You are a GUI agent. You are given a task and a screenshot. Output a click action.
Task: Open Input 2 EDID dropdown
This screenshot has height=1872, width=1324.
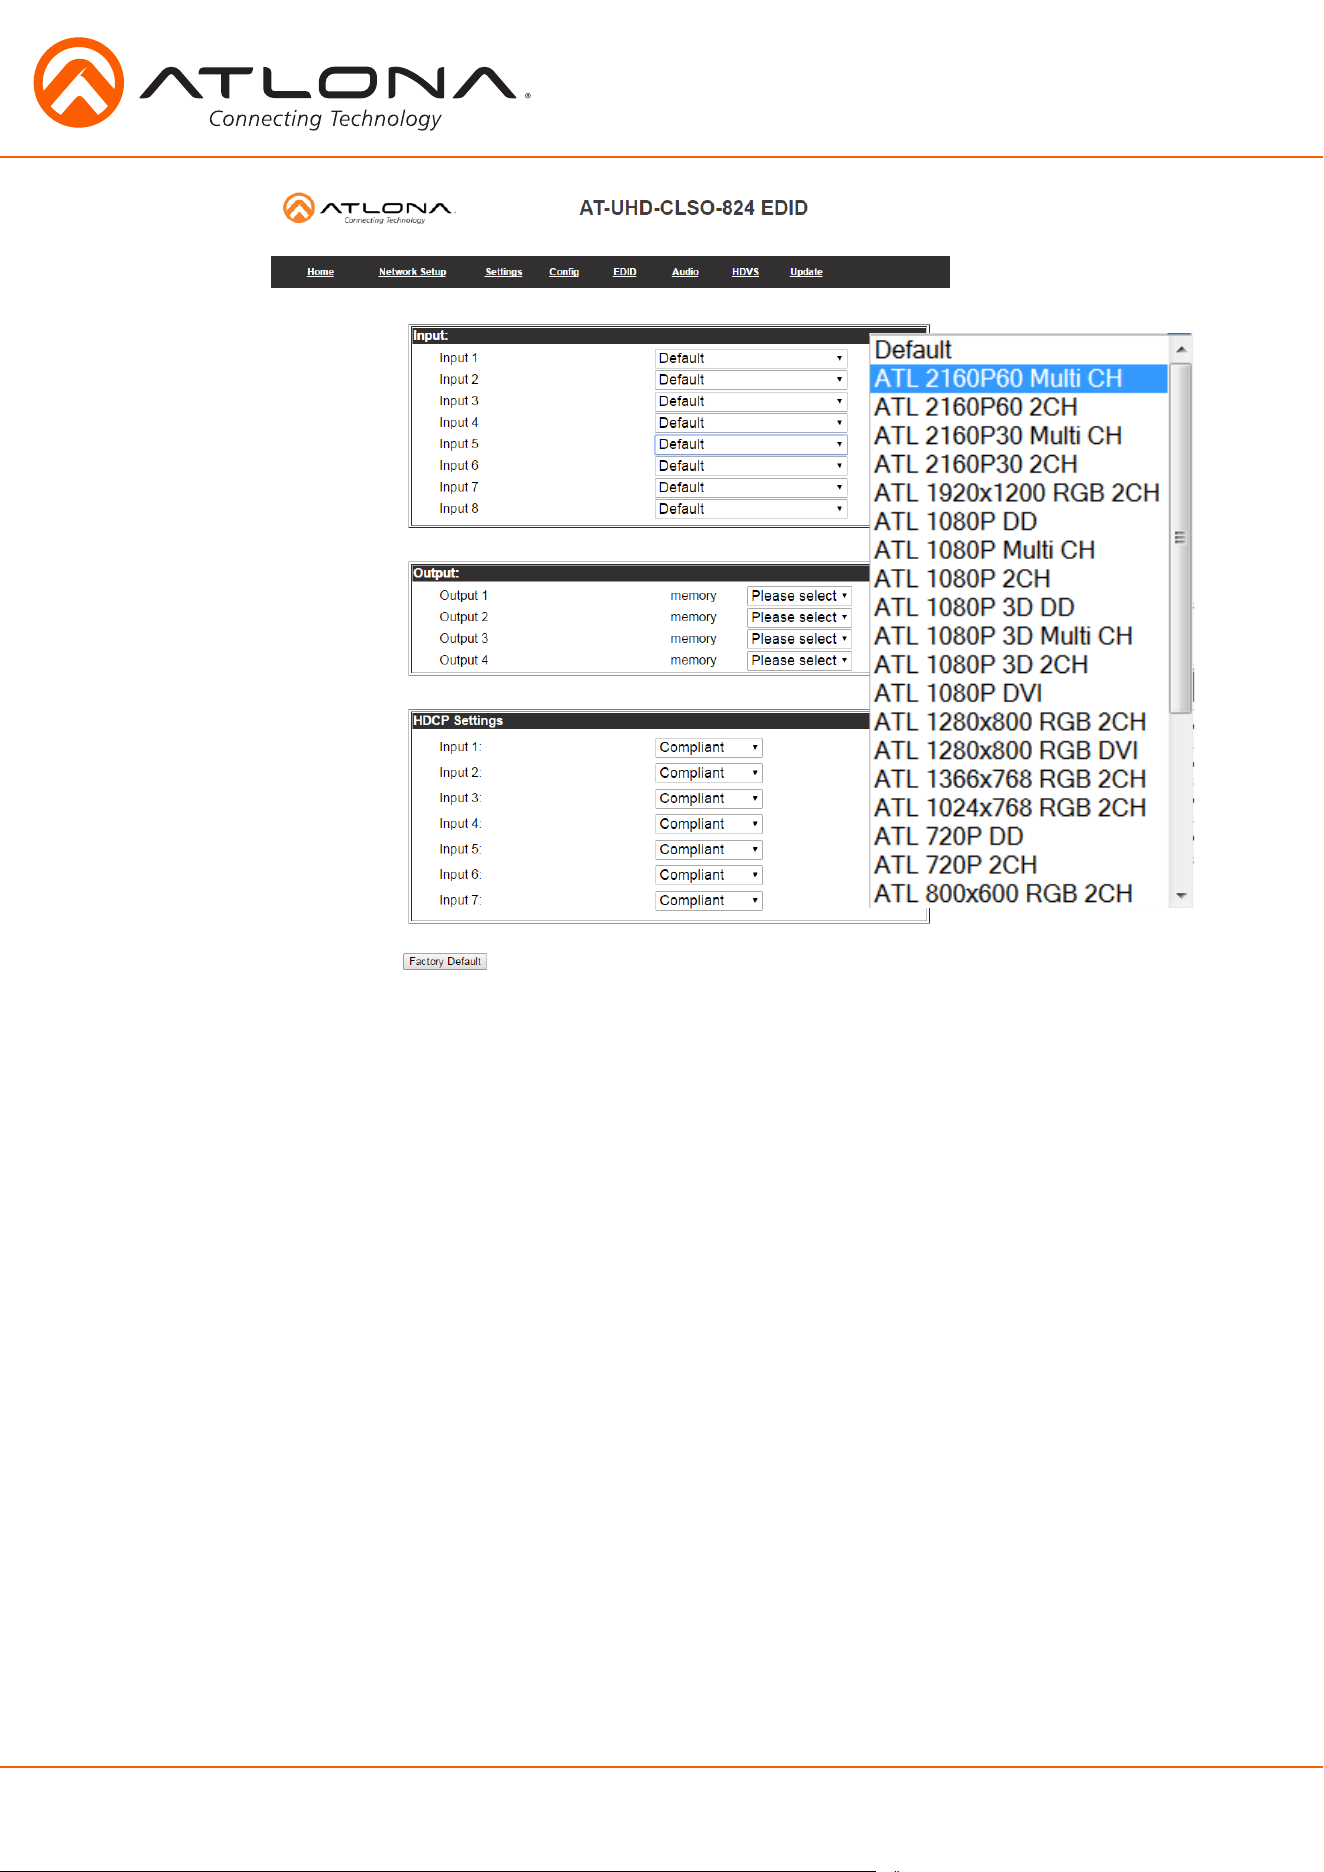751,380
